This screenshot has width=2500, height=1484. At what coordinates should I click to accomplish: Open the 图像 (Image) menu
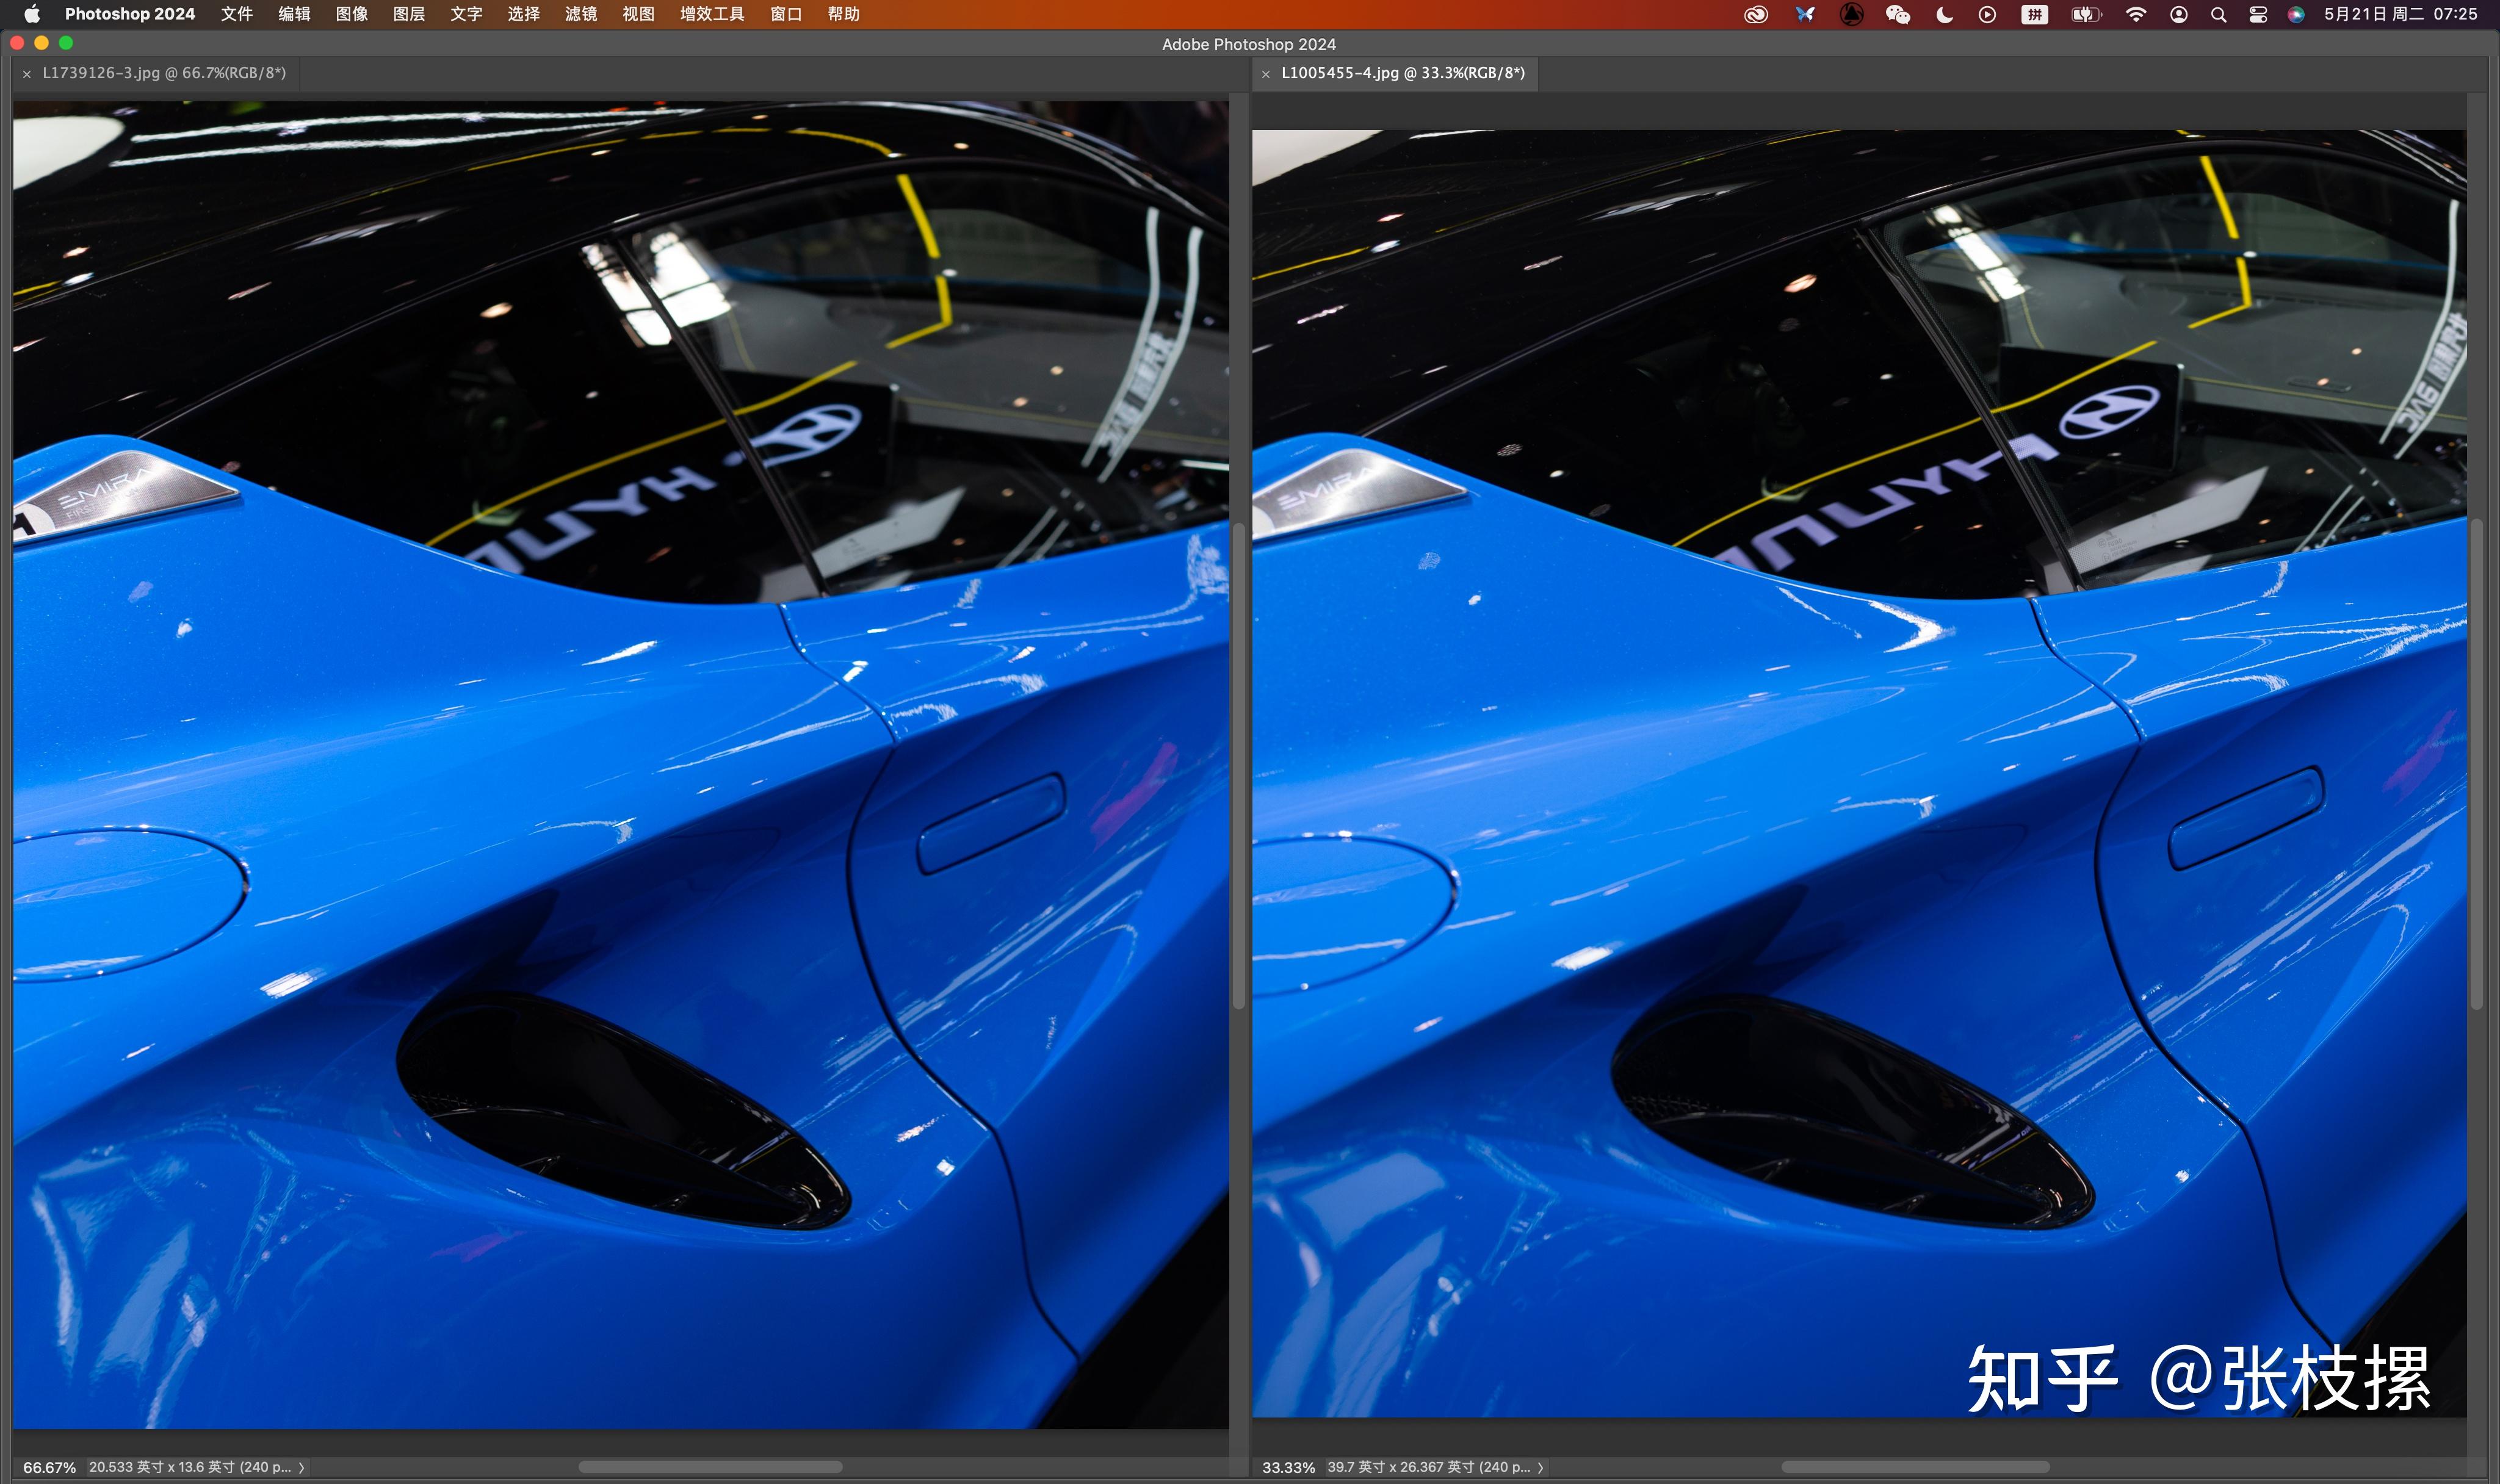351,14
